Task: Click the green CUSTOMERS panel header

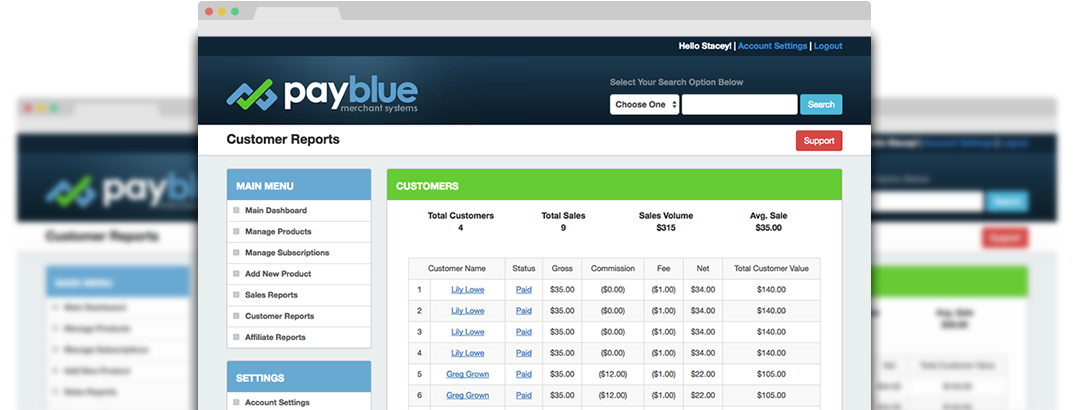Action: (x=614, y=185)
